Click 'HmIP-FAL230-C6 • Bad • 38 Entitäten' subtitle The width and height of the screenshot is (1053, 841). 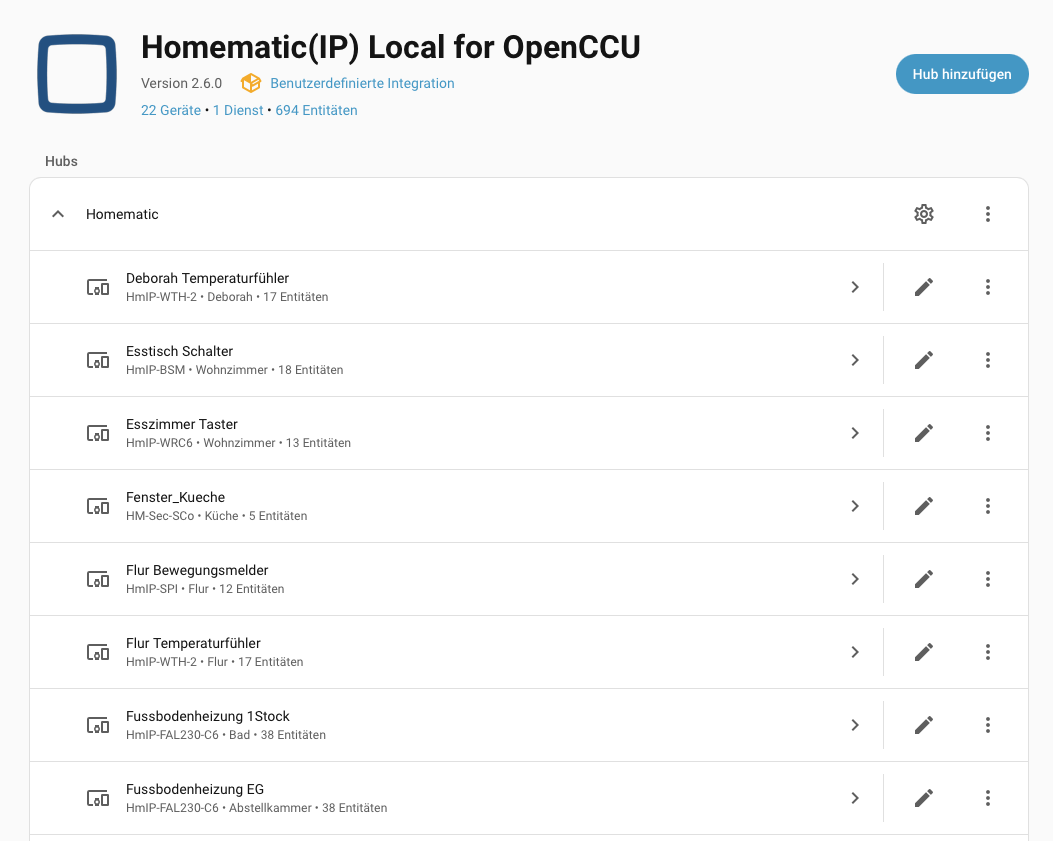coord(226,735)
